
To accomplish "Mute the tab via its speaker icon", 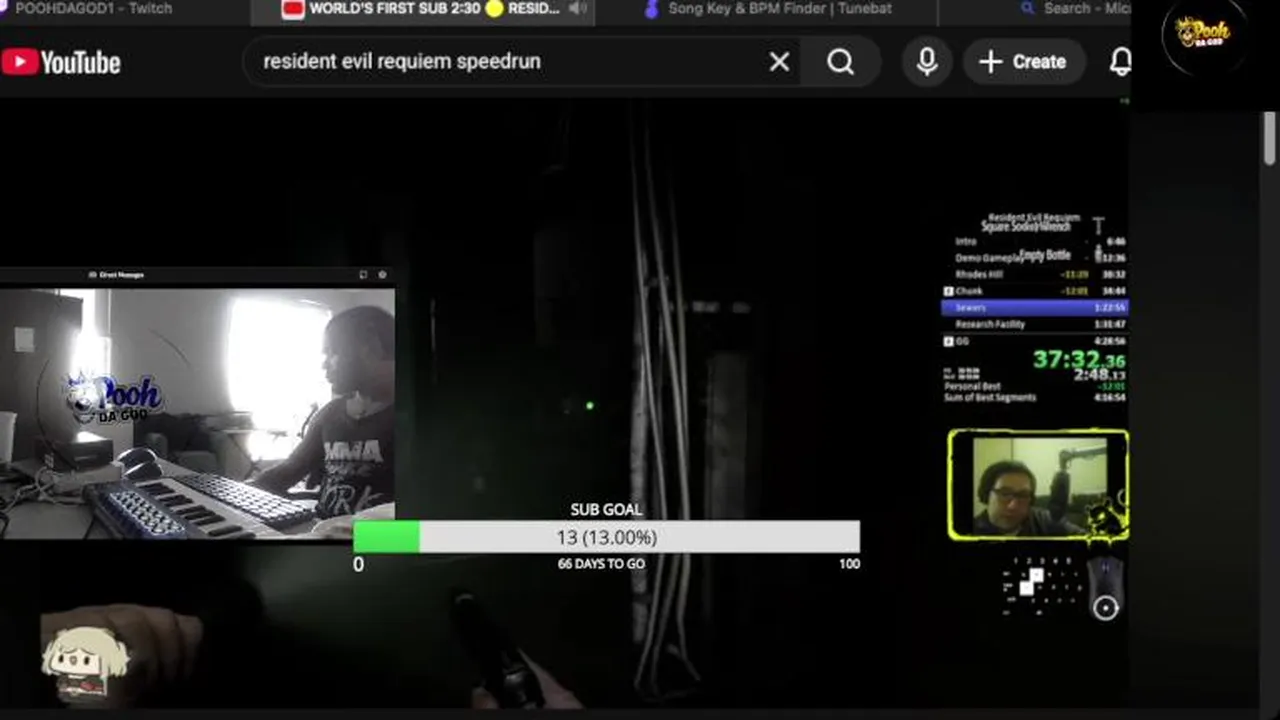I will [x=578, y=9].
